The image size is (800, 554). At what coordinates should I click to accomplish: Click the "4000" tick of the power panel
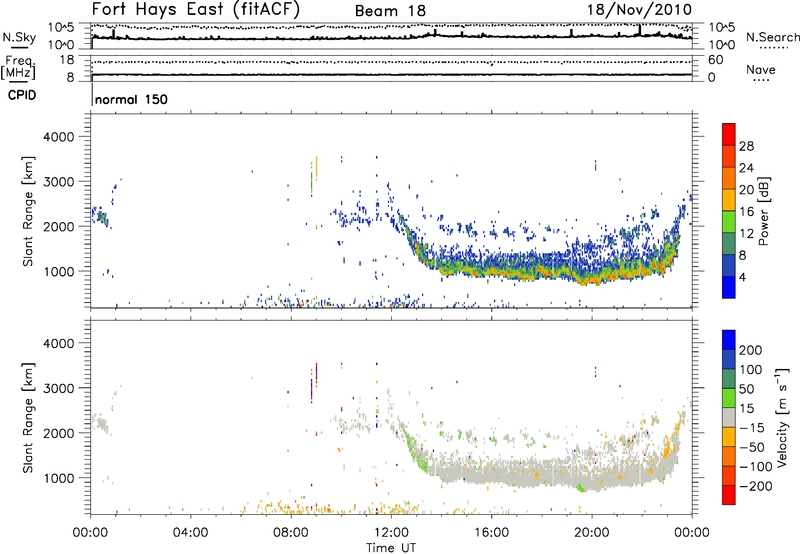tap(58, 137)
